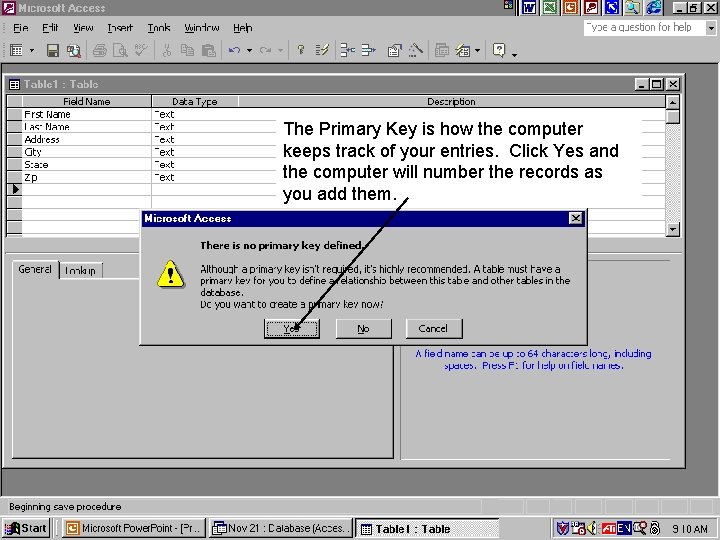Click the Microsoft Word shortcut bar icon

pos(529,7)
